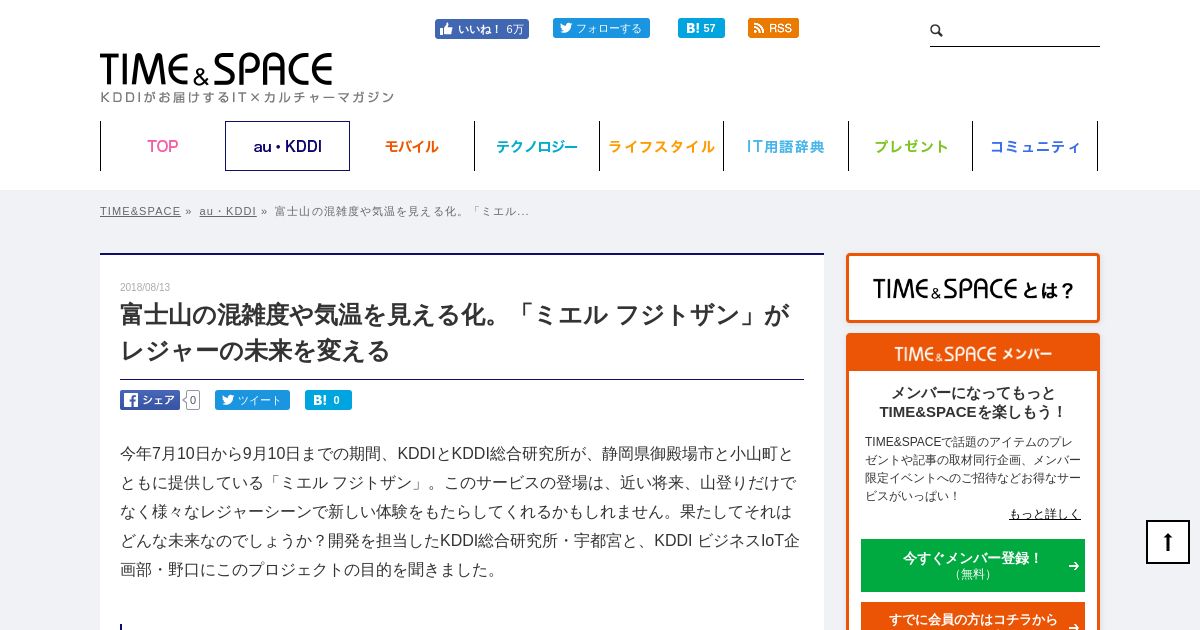Click the Facebook シェア button under title

pos(150,400)
